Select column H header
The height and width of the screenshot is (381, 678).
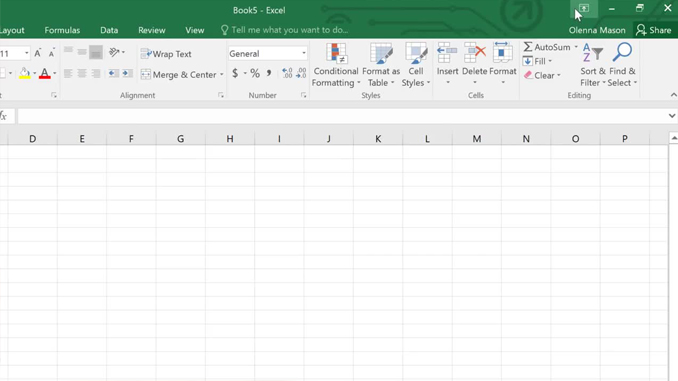click(230, 139)
